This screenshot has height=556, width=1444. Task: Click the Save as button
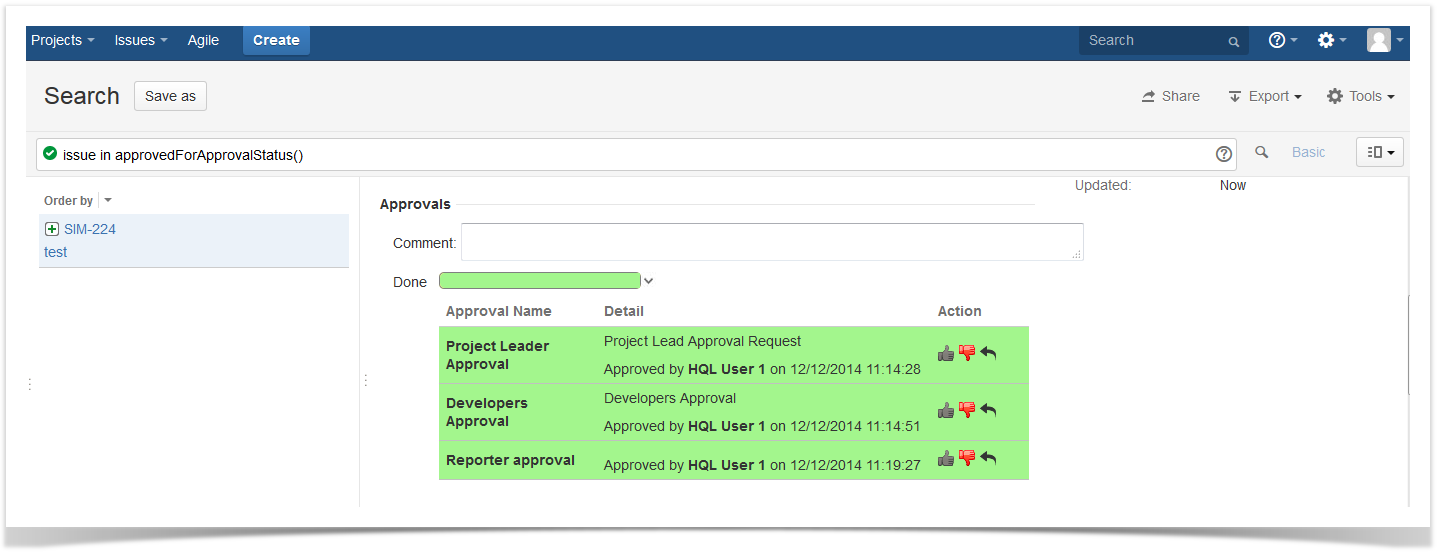click(170, 96)
